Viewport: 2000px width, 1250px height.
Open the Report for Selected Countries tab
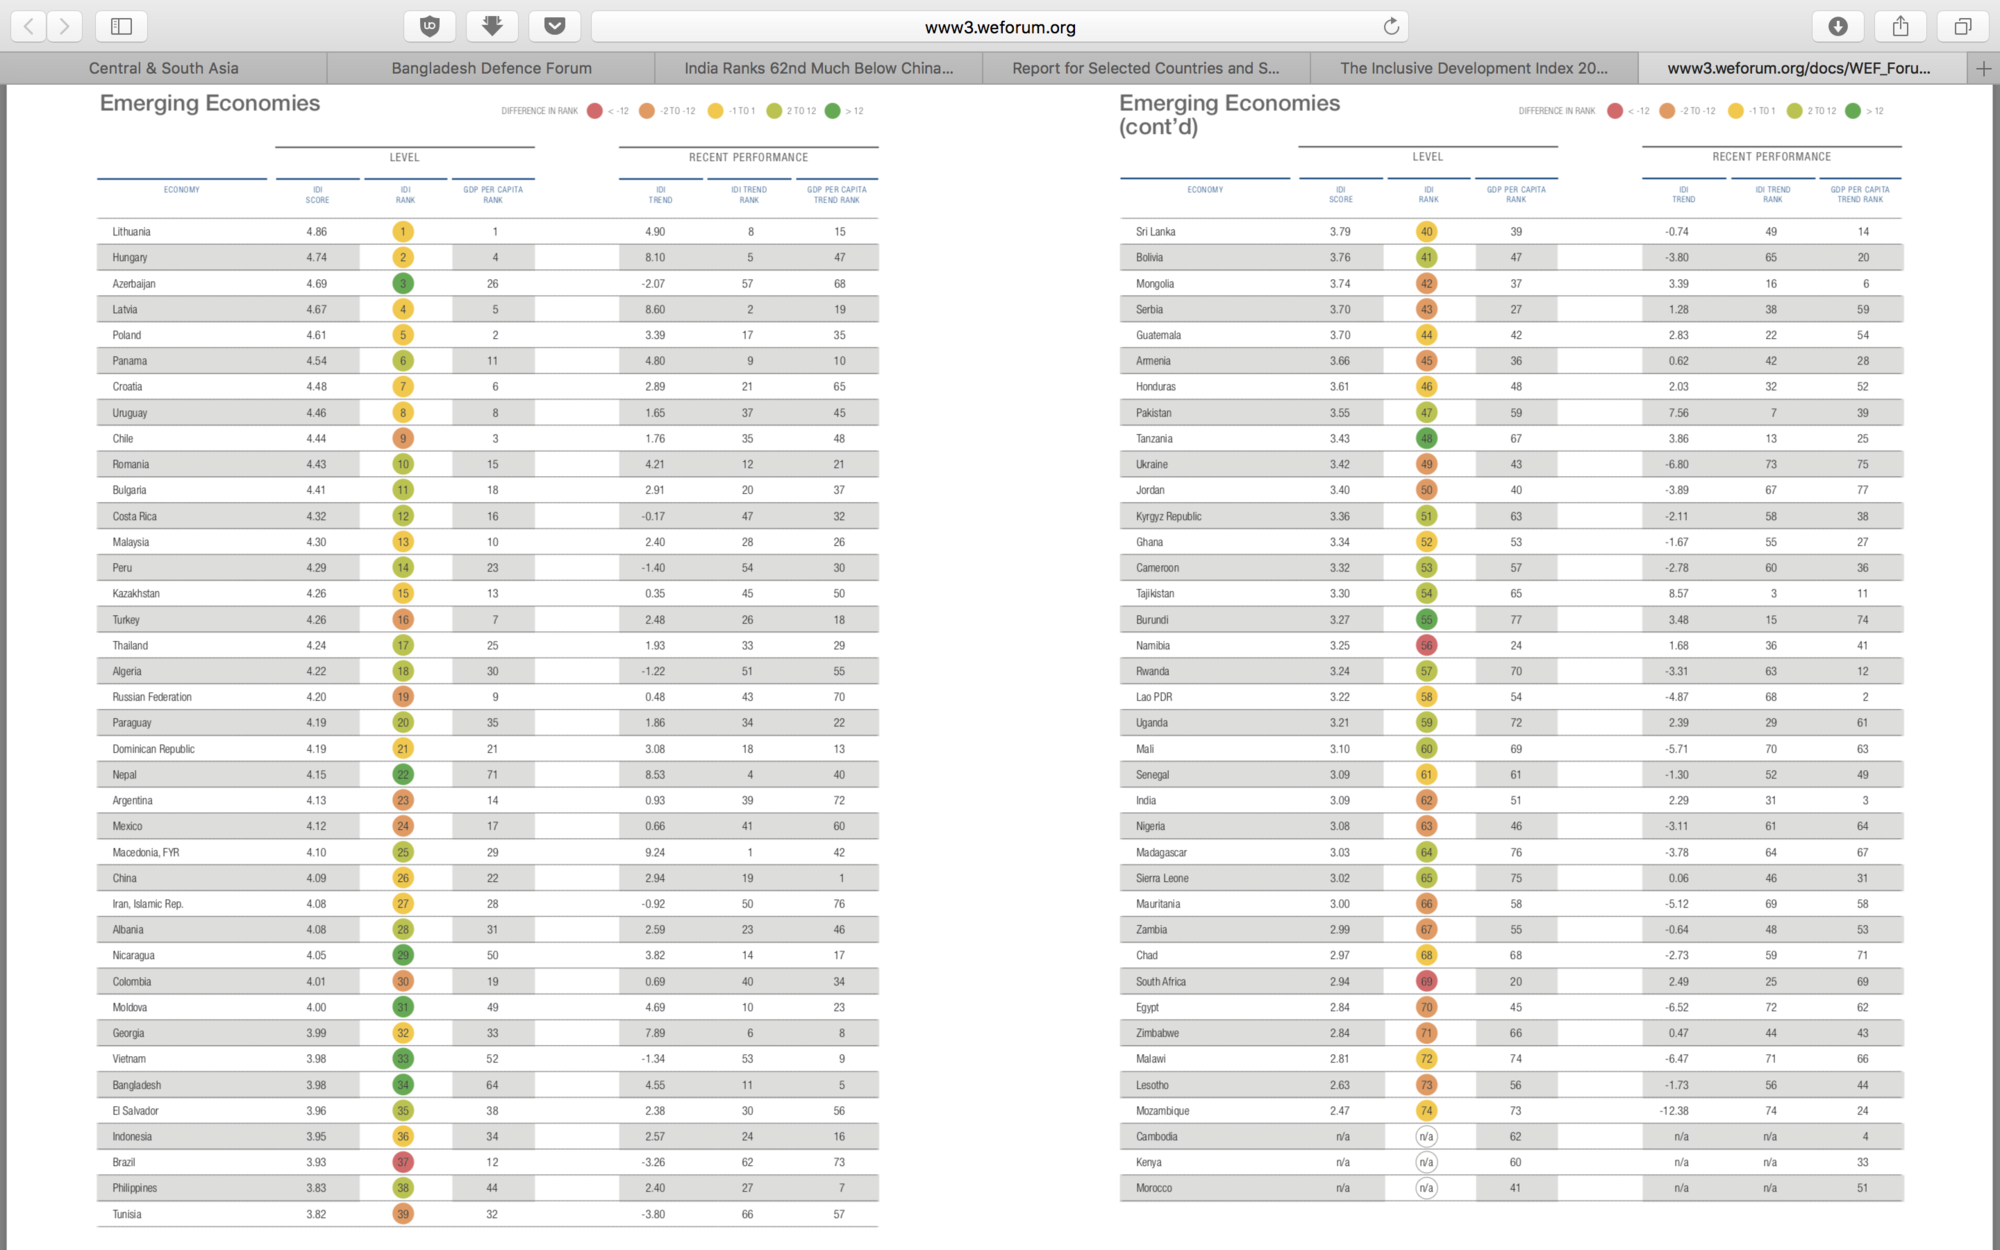pyautogui.click(x=1146, y=68)
